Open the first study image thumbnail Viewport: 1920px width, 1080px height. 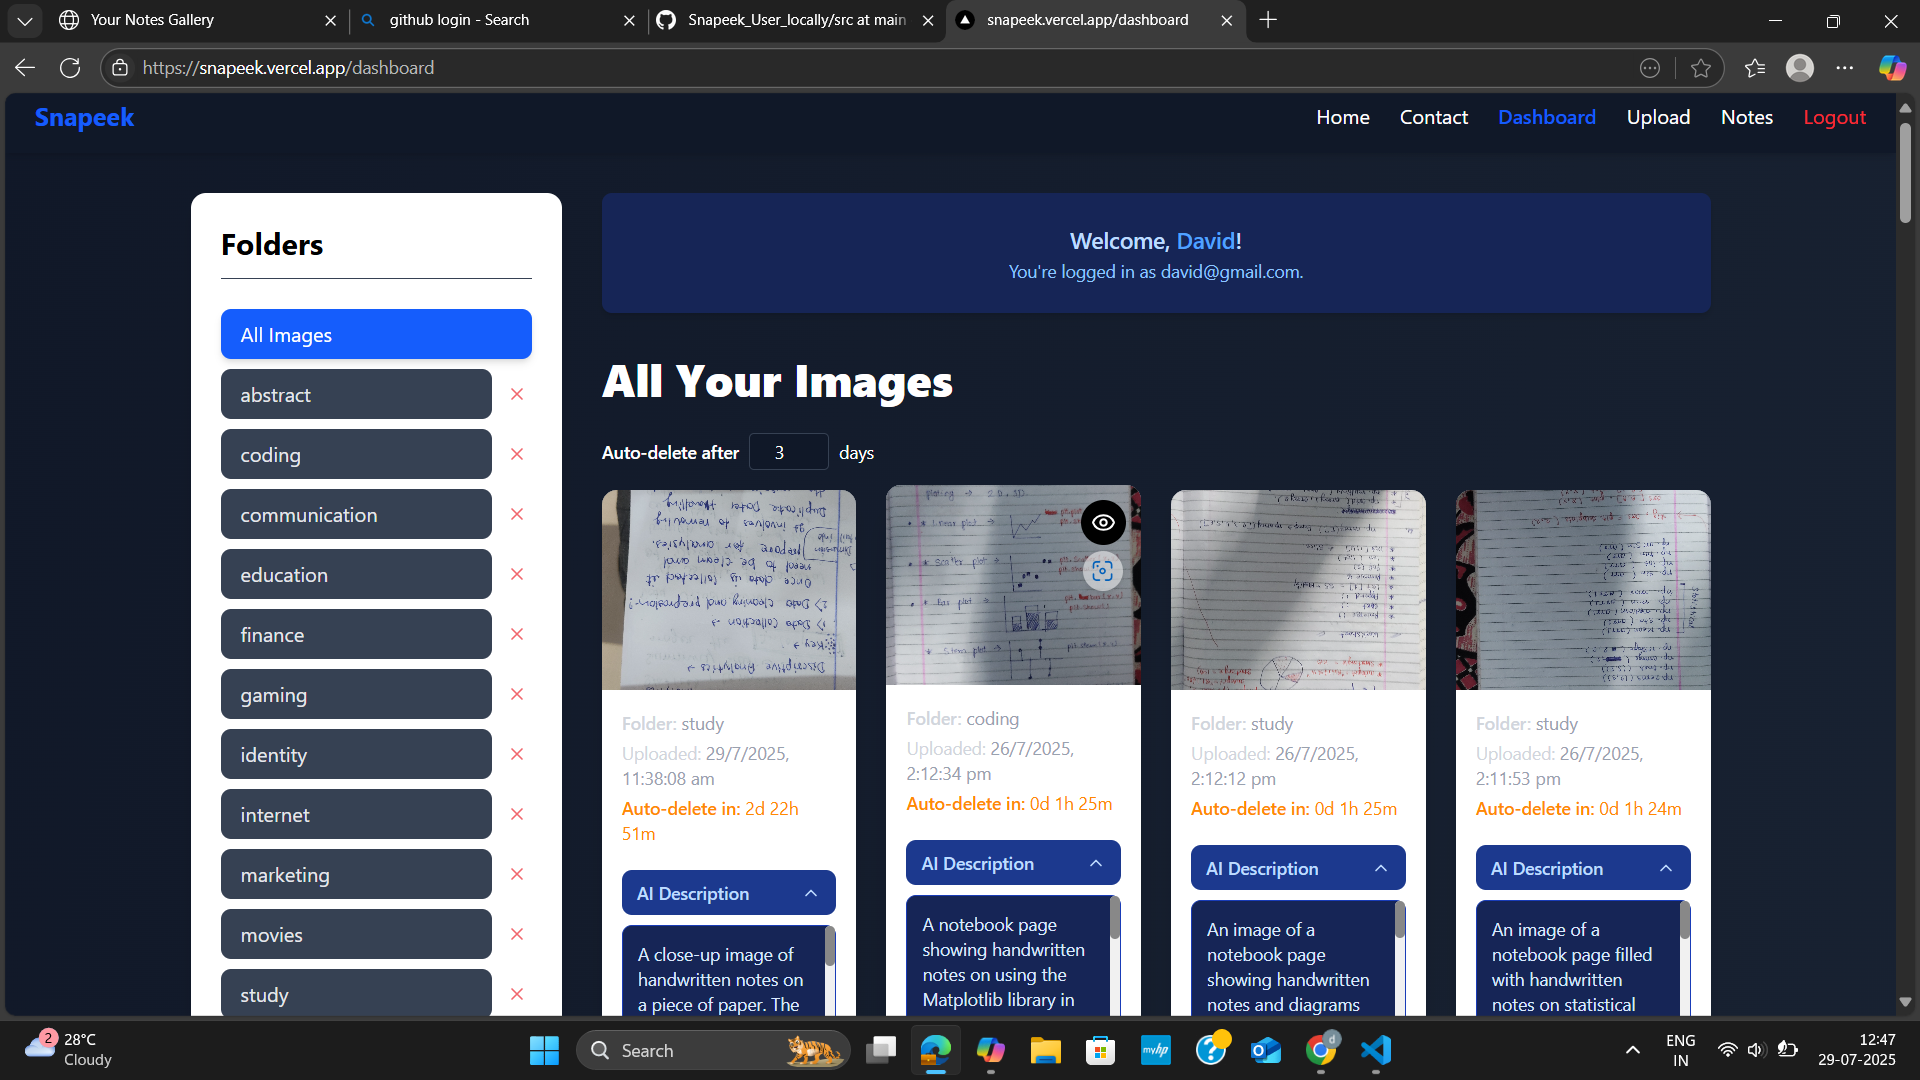click(x=728, y=589)
